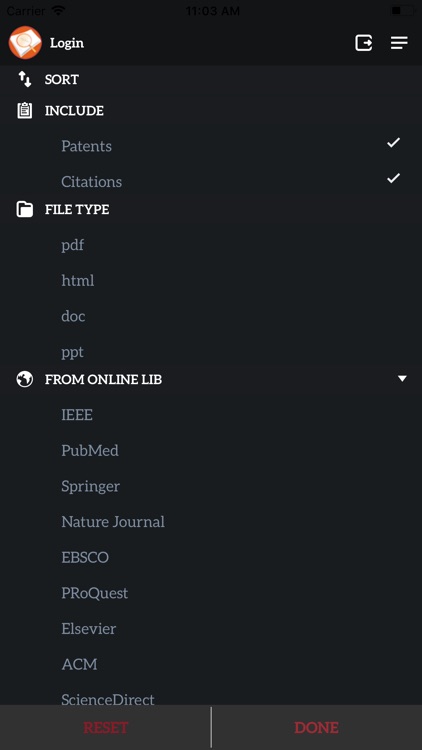This screenshot has height=750, width=422.
Task: Open the hamburger menu icon
Action: [399, 43]
